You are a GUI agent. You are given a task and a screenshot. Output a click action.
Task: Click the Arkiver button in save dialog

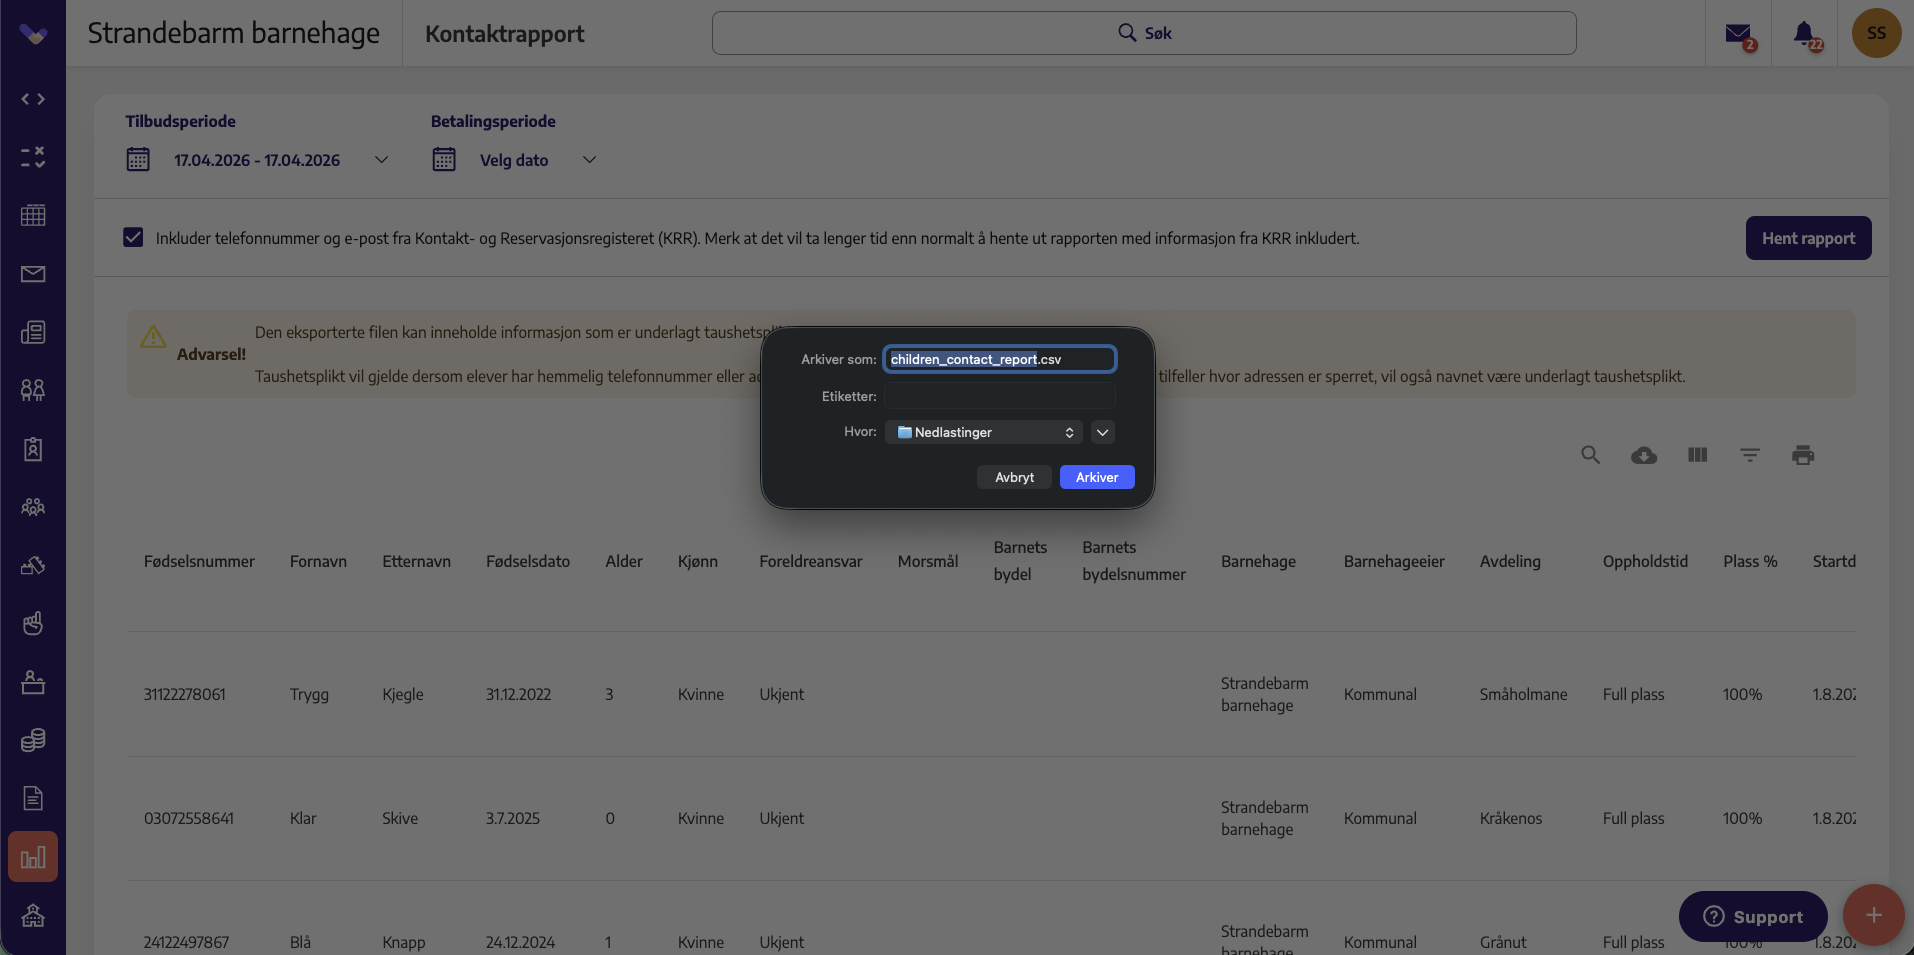(x=1097, y=477)
